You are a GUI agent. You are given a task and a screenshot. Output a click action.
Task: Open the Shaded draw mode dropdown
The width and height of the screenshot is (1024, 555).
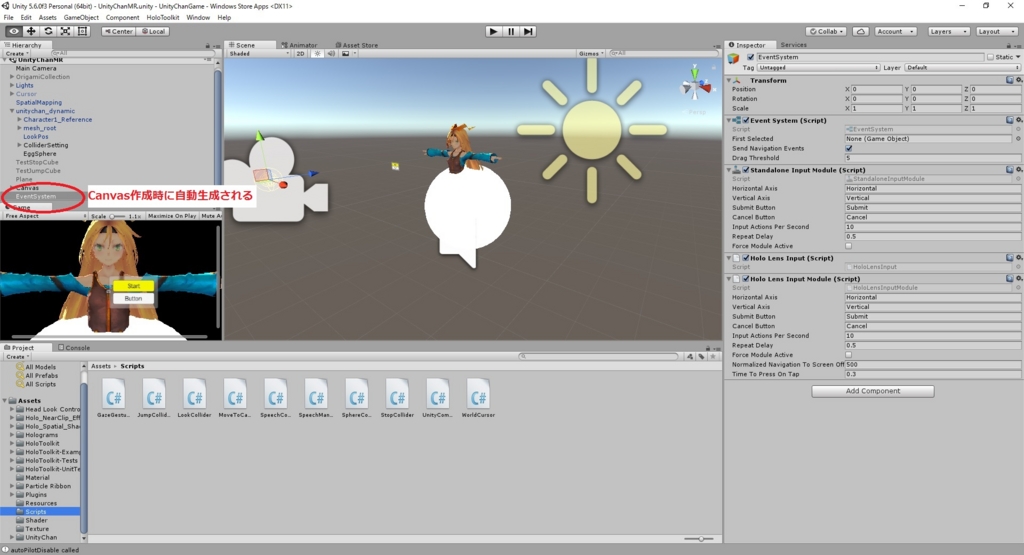pos(259,54)
